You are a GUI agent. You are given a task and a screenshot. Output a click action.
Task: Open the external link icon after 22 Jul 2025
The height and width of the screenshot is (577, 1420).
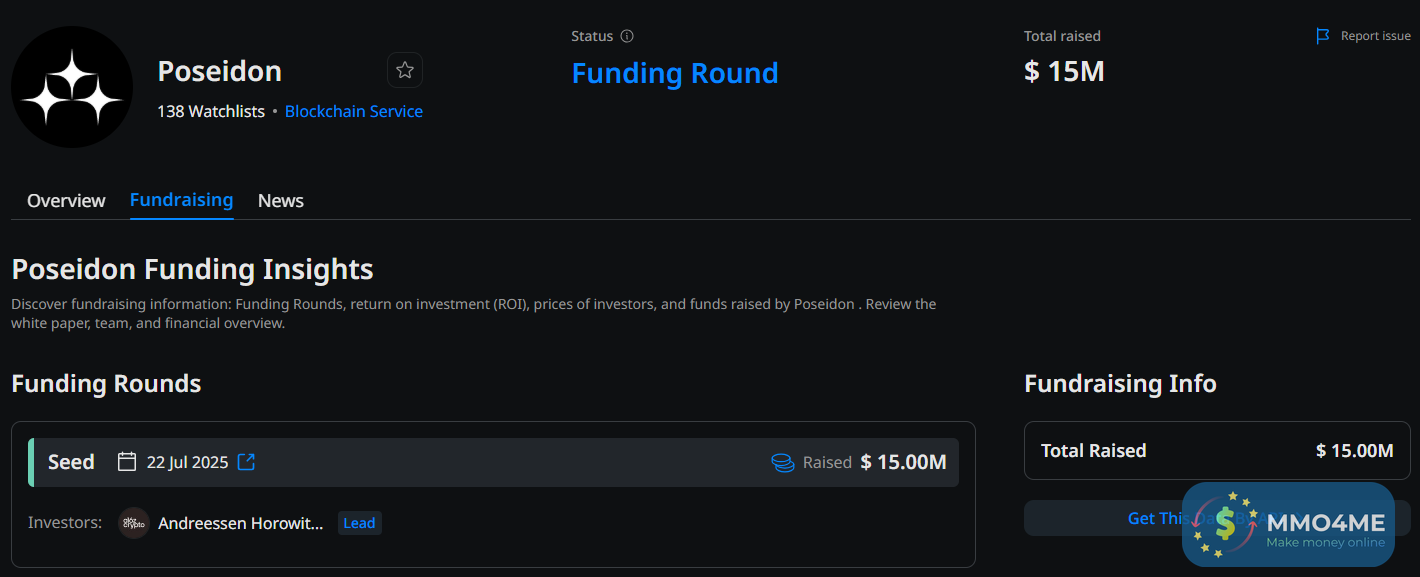[246, 462]
